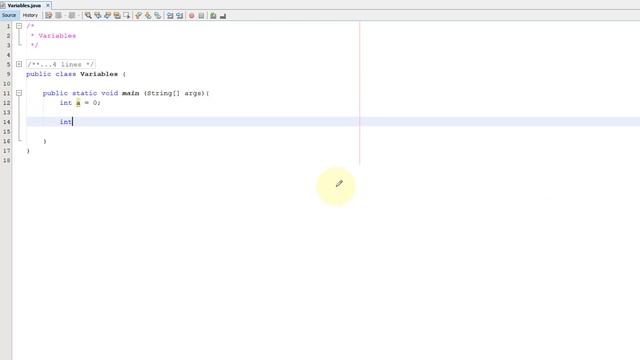Screen dimensions: 640x360
Task: Click the '* Variables' comment text
Action: point(53,36)
